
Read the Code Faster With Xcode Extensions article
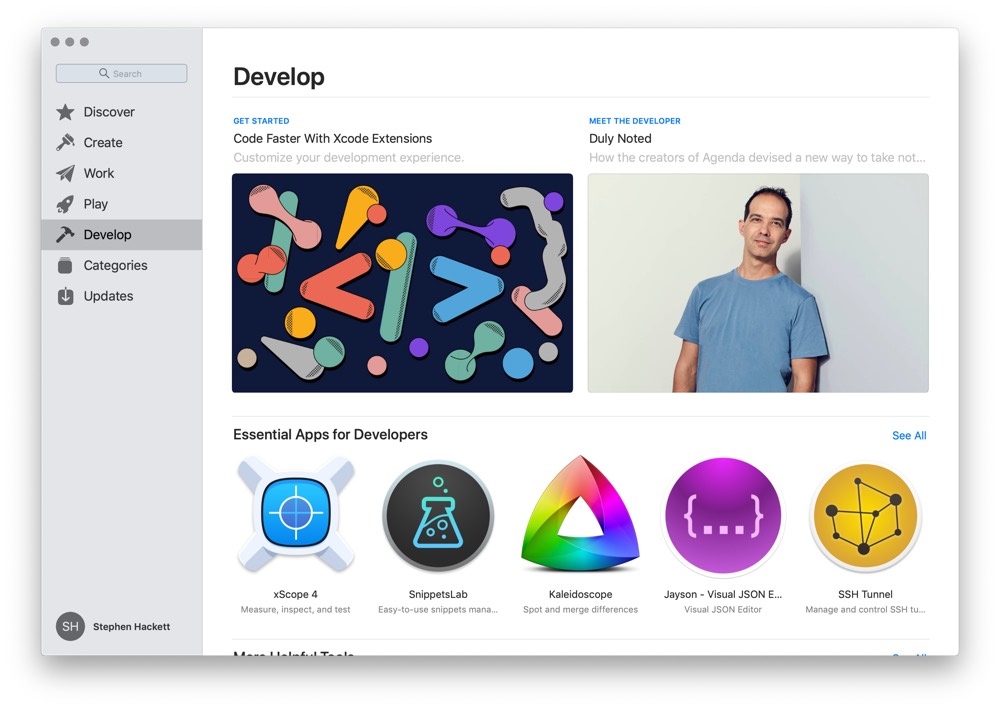(332, 138)
